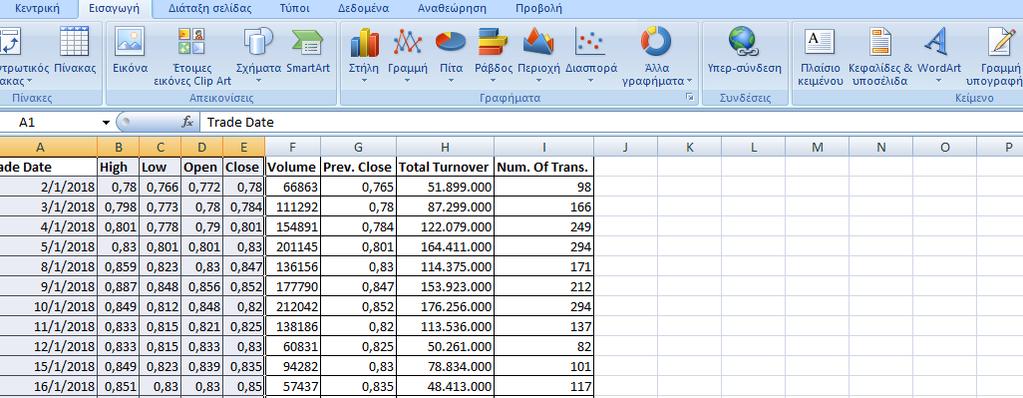Select the date cell 5/1/2018
This screenshot has height=398, width=1023.
point(48,247)
